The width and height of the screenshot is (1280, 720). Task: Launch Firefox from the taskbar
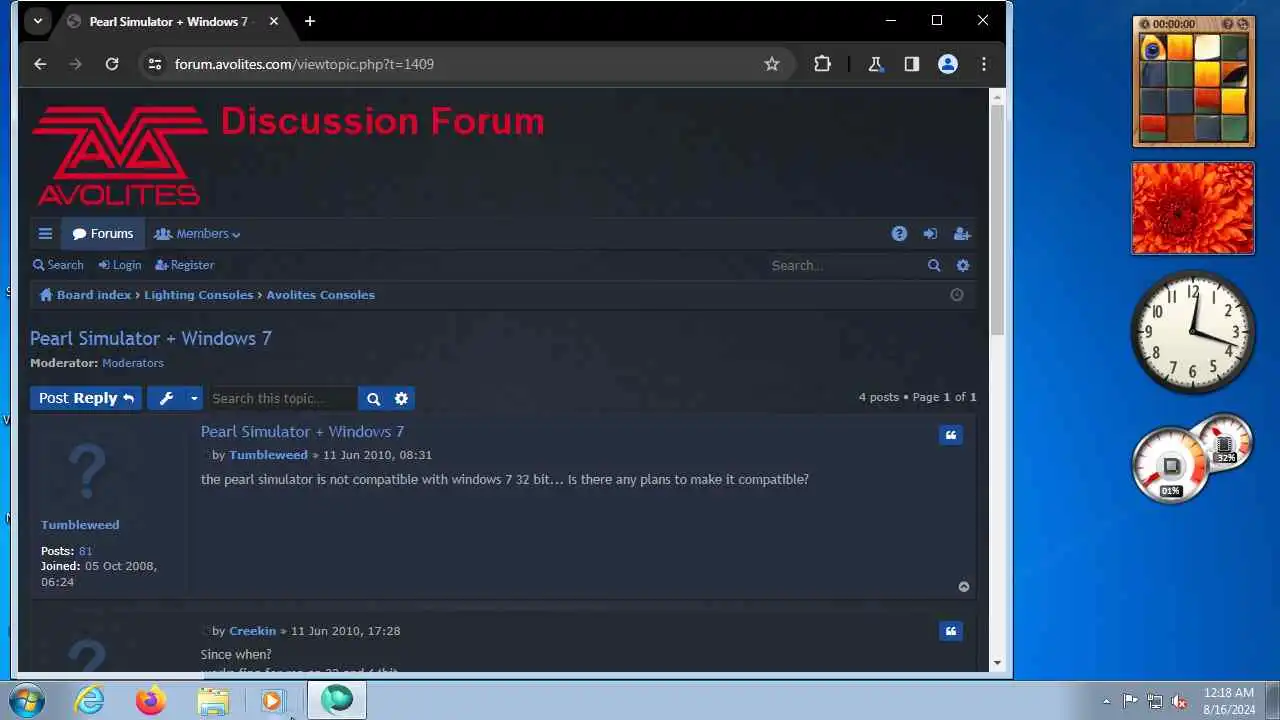tap(151, 700)
